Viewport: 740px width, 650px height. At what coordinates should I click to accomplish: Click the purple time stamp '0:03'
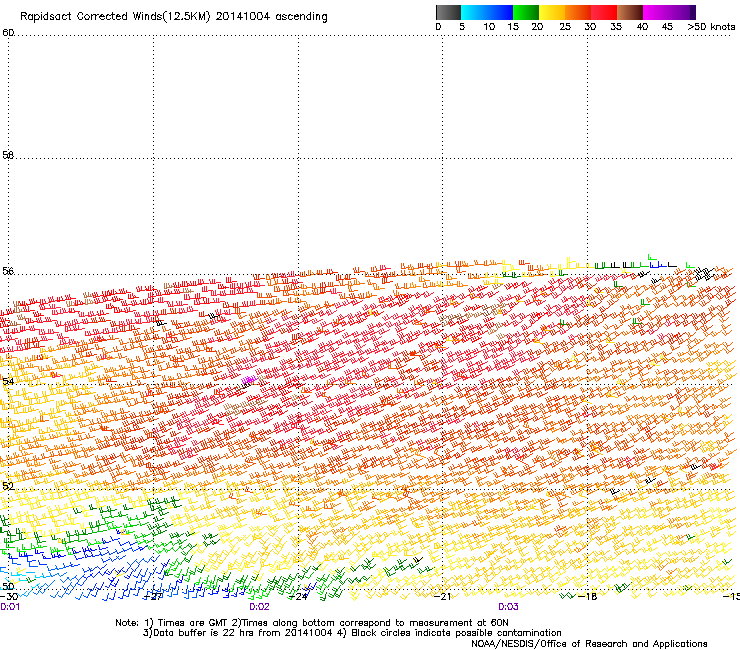pos(508,607)
